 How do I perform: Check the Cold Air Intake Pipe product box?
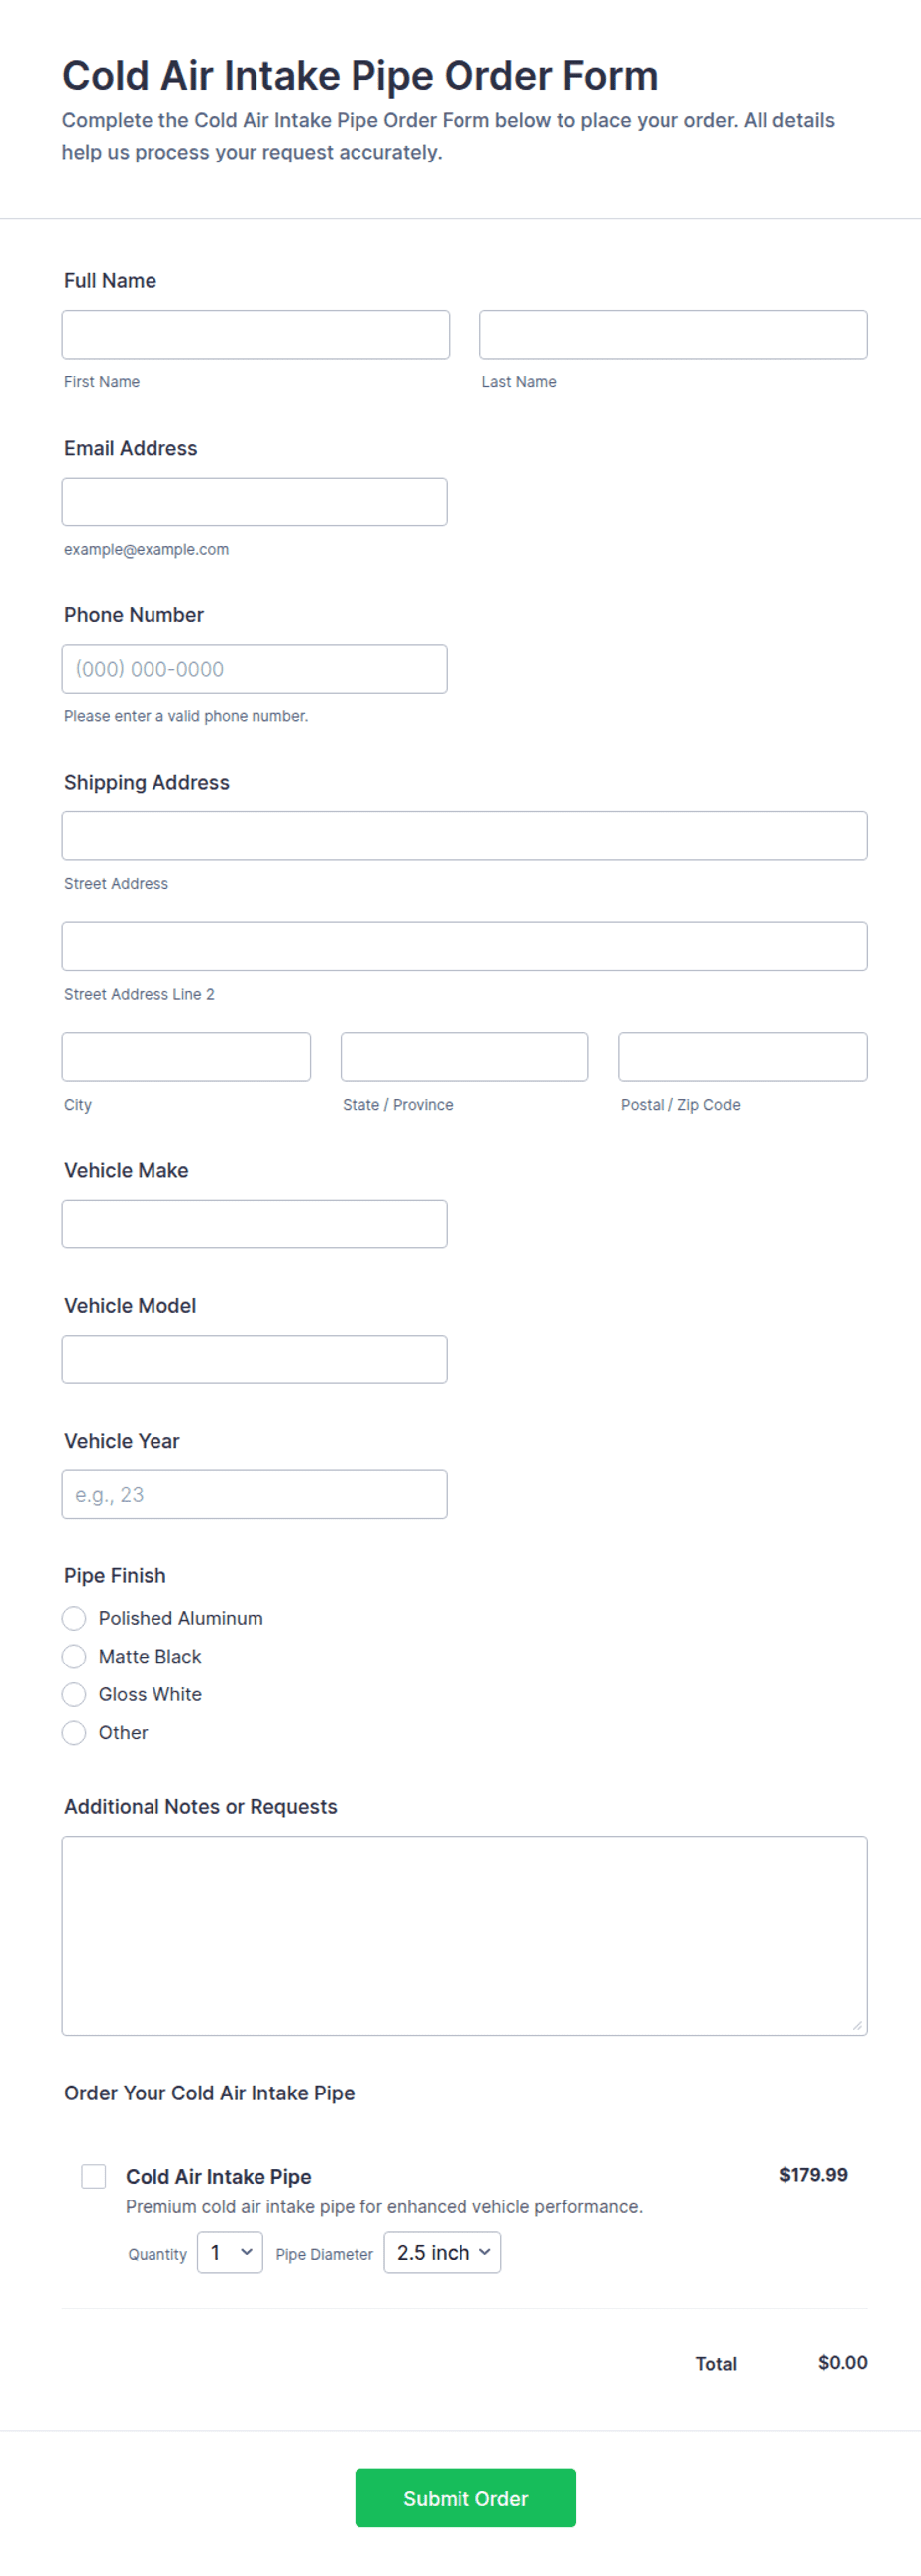click(x=94, y=2176)
